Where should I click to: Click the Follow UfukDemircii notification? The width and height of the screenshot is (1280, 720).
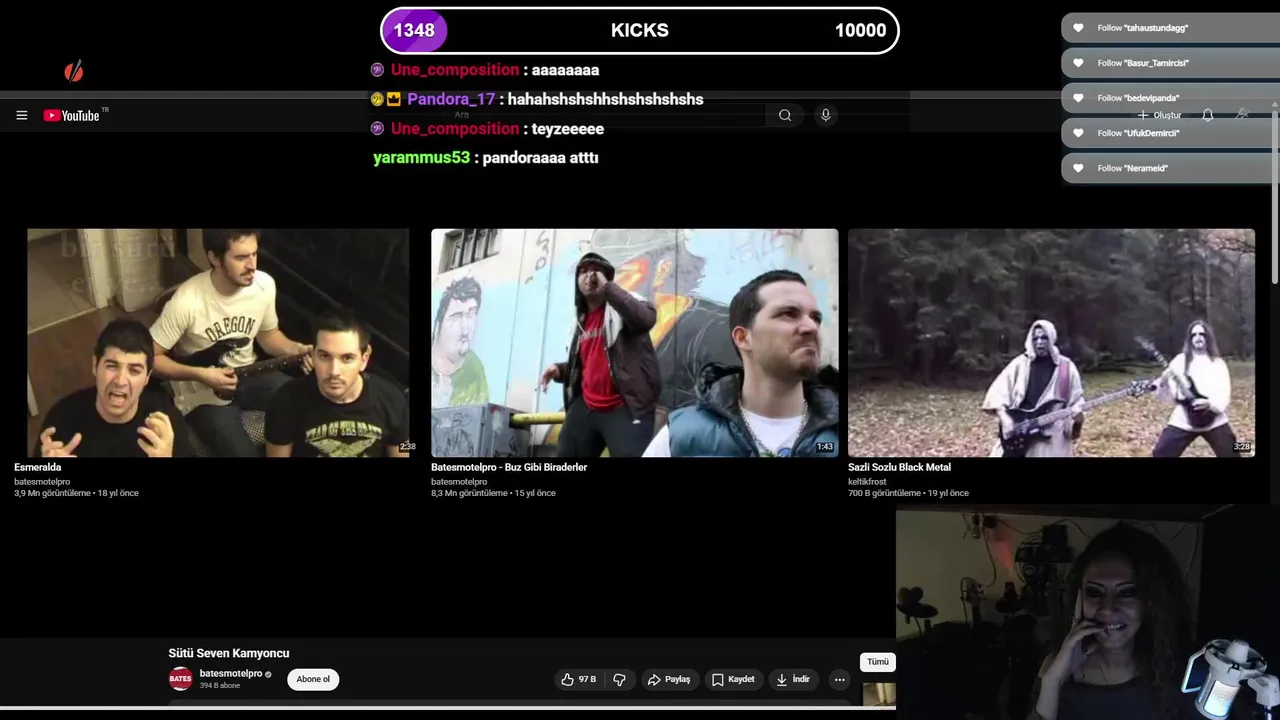coord(1168,133)
